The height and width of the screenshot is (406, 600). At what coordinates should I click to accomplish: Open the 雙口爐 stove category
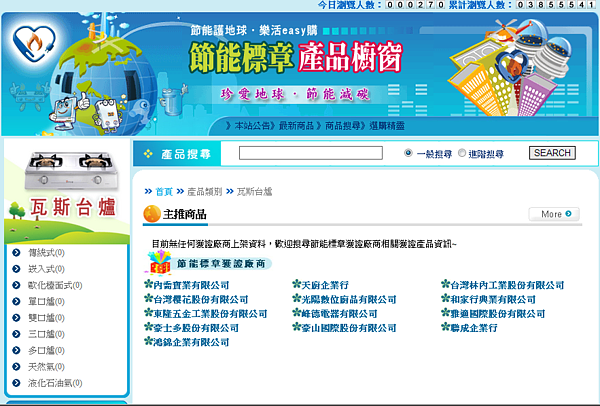pyautogui.click(x=41, y=318)
